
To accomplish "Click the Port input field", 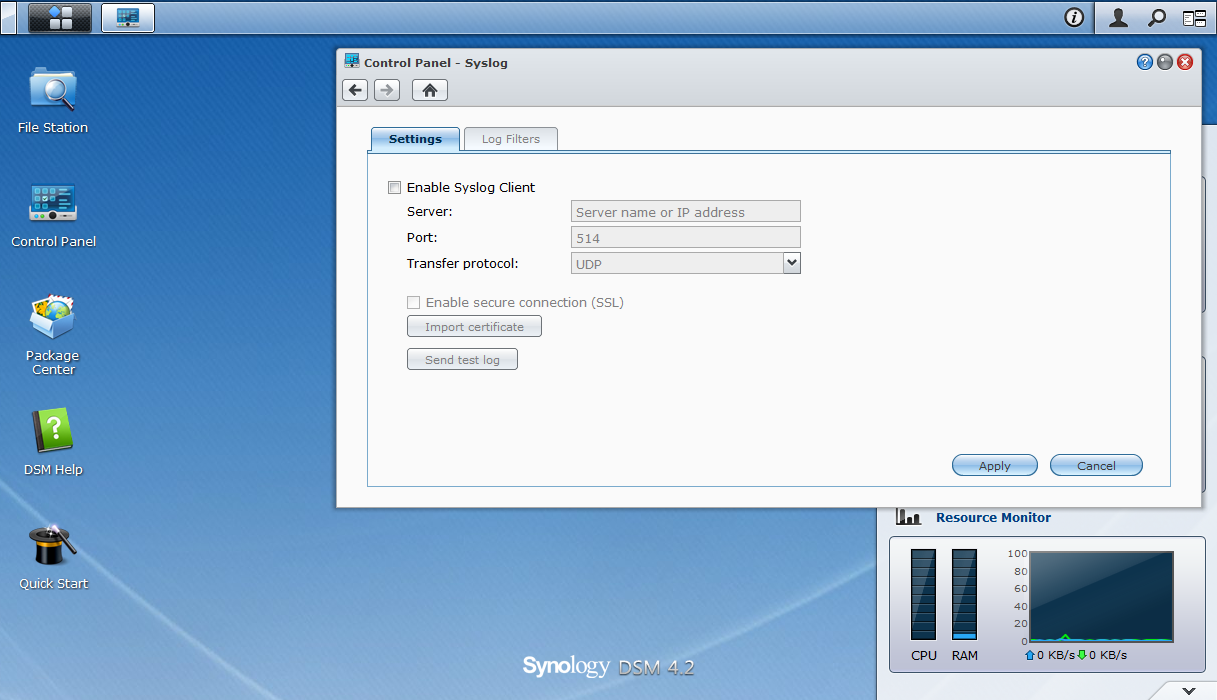I will (x=686, y=237).
